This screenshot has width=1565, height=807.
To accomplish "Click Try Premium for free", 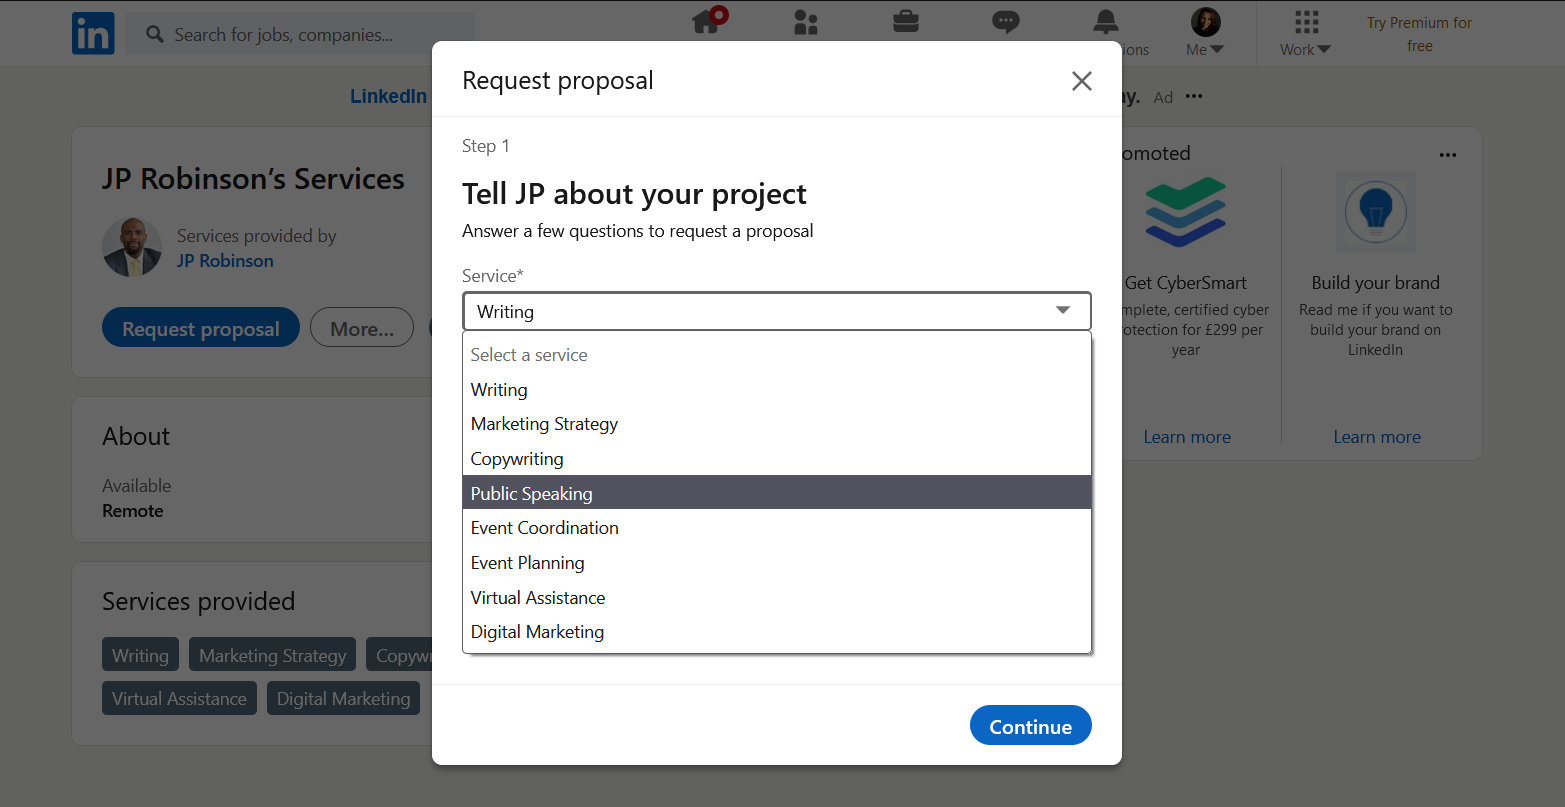I will [x=1419, y=33].
